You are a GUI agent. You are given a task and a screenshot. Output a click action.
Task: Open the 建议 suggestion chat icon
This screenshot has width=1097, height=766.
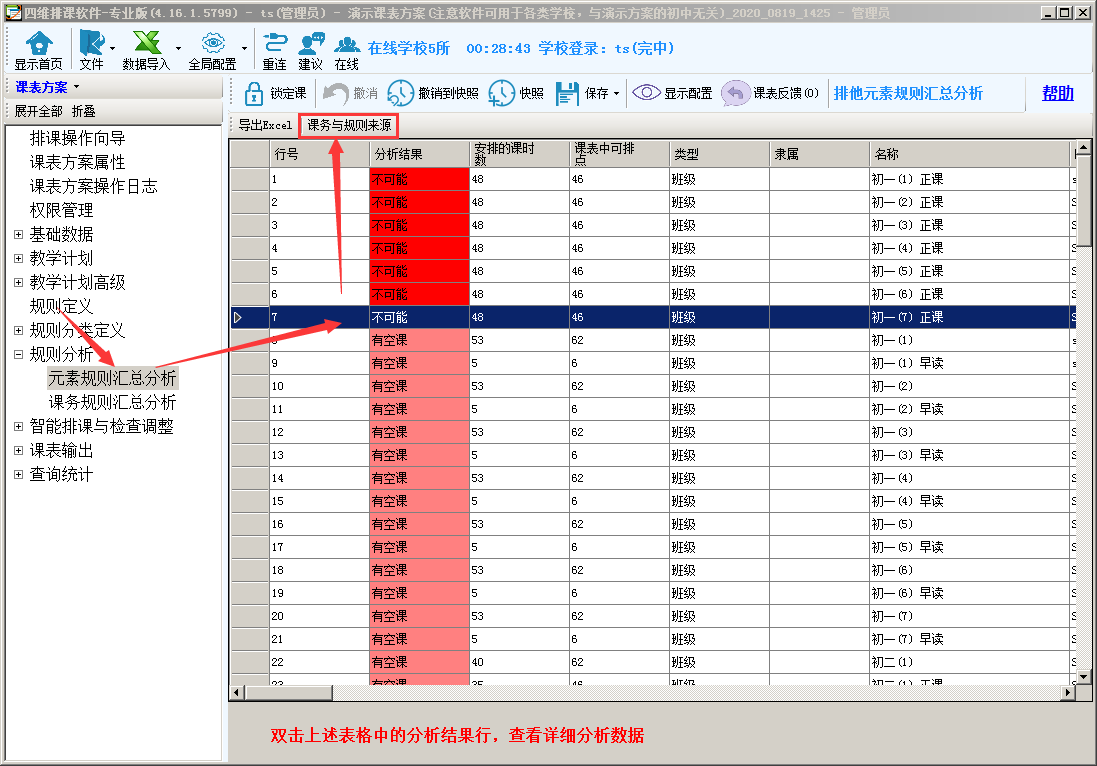(311, 43)
